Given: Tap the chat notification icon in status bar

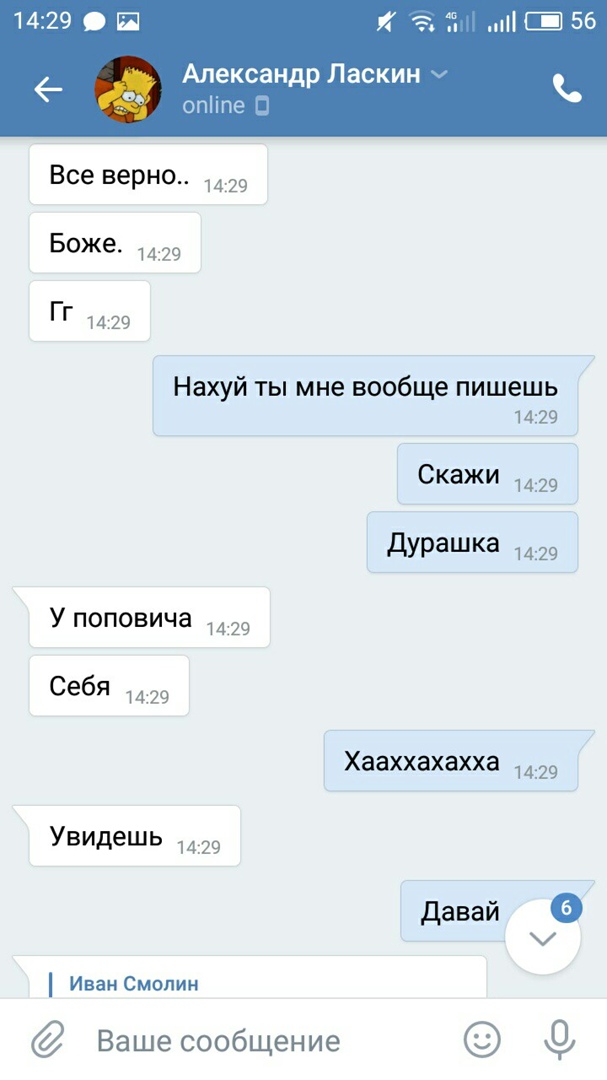Looking at the screenshot, I should [94, 22].
